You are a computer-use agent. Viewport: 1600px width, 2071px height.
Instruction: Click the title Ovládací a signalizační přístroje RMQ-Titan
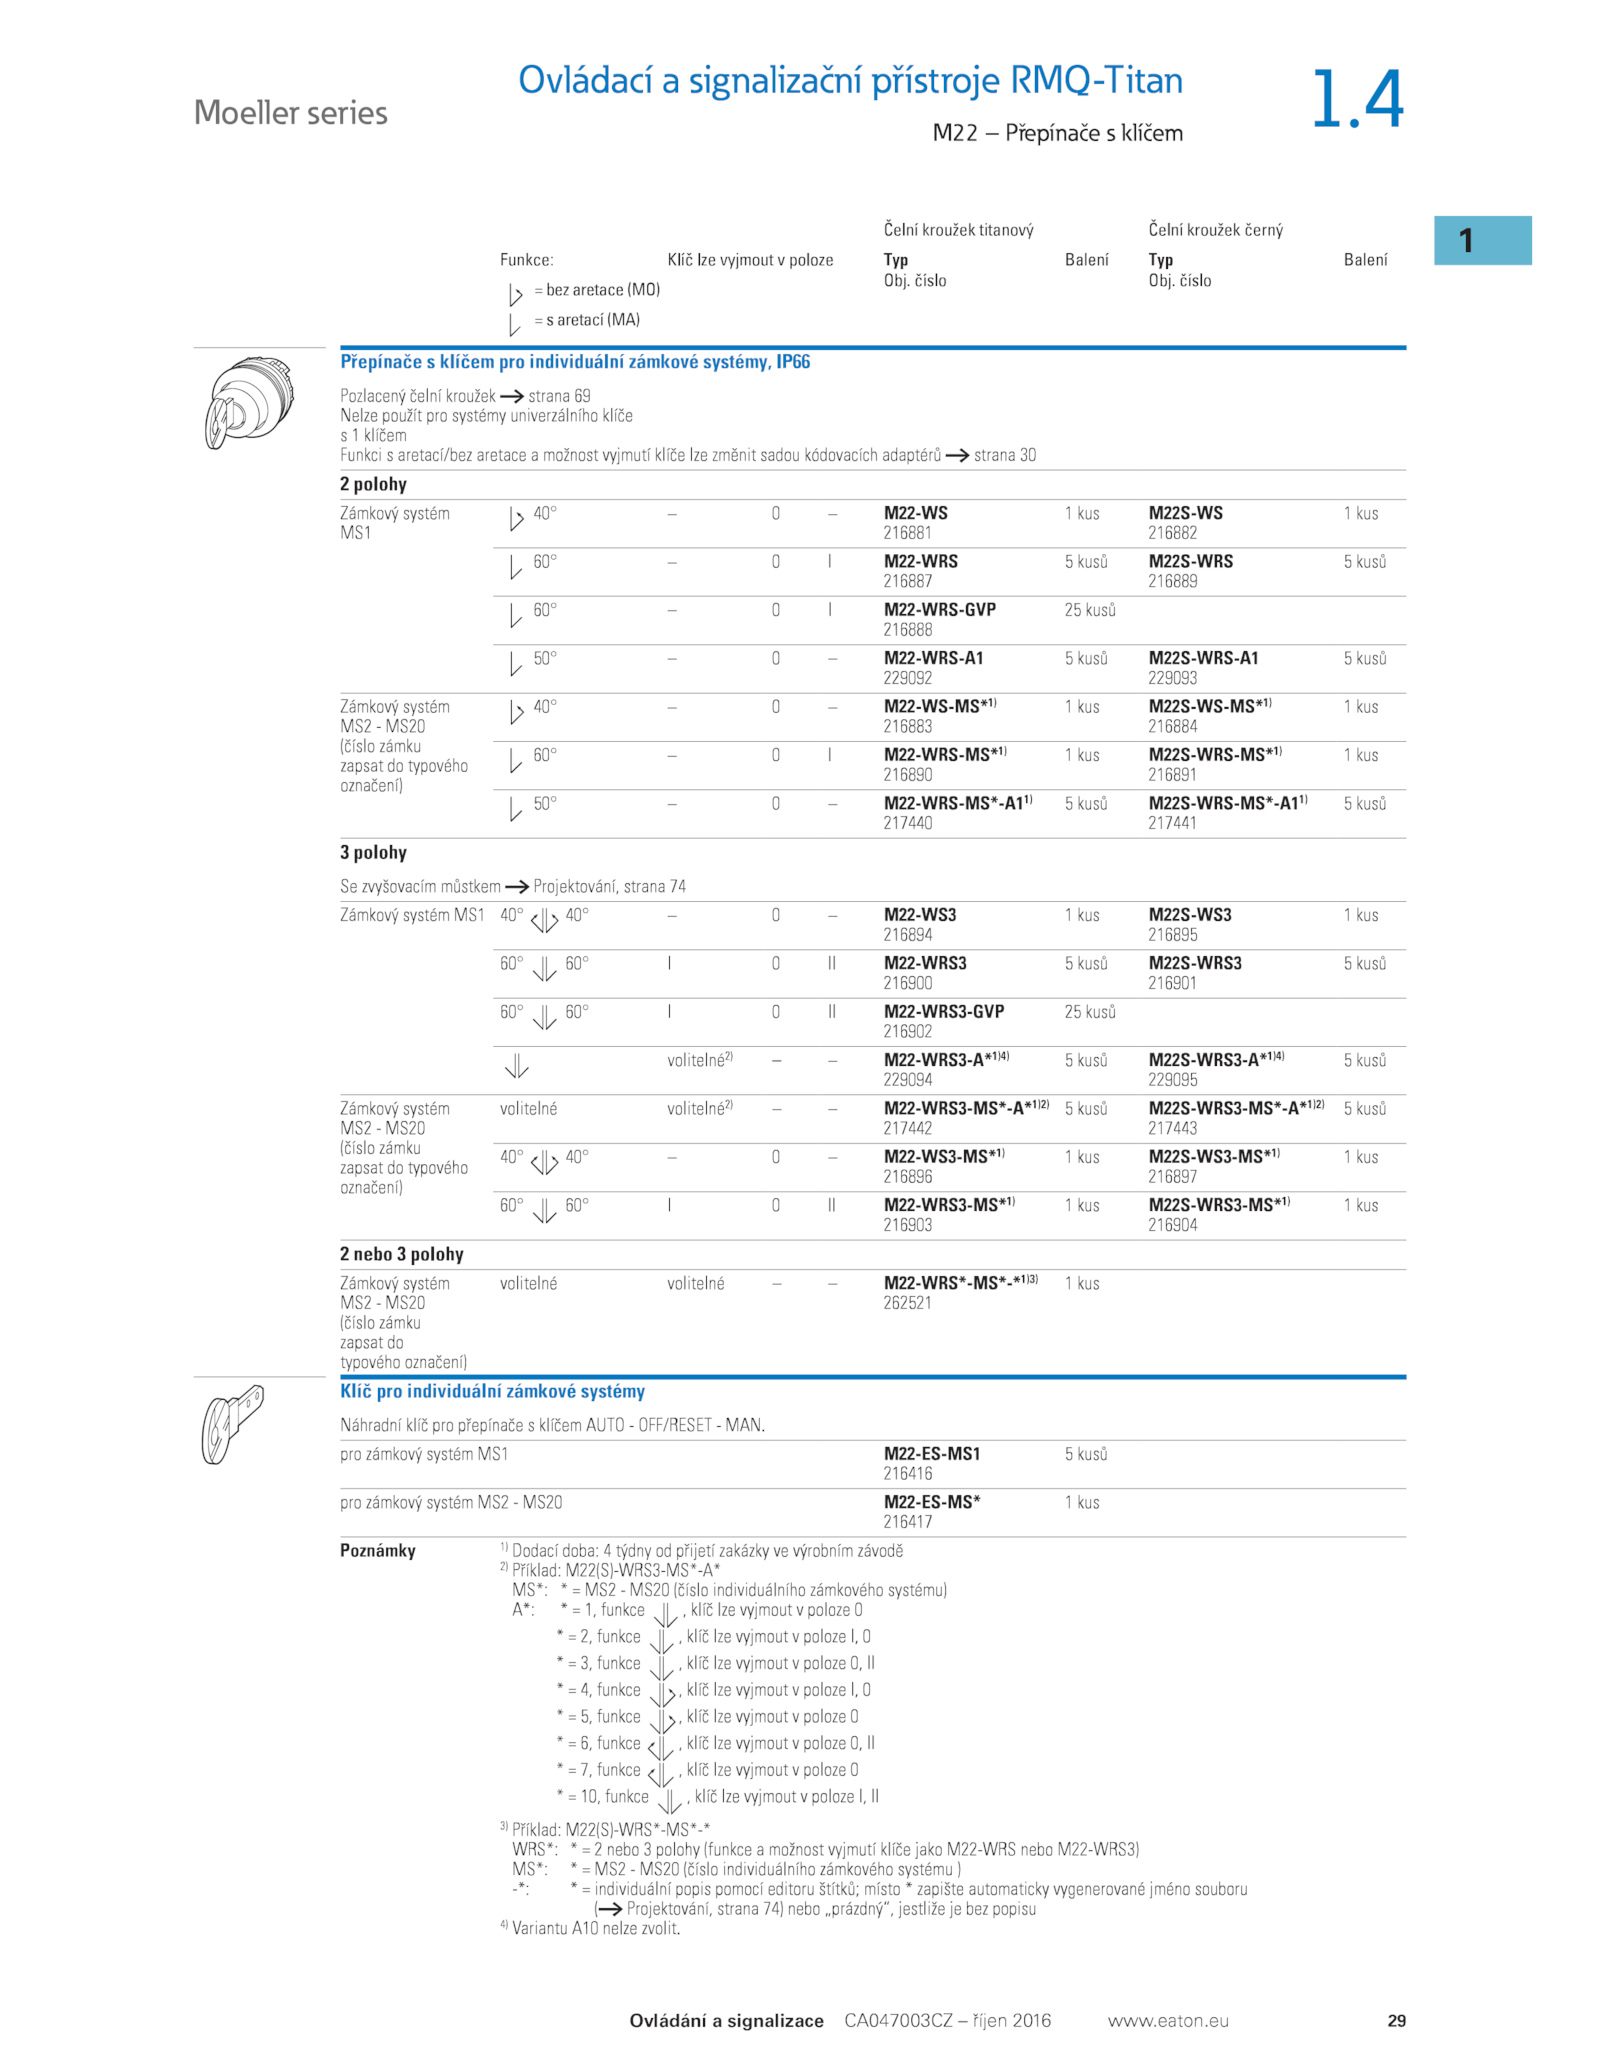click(850, 80)
